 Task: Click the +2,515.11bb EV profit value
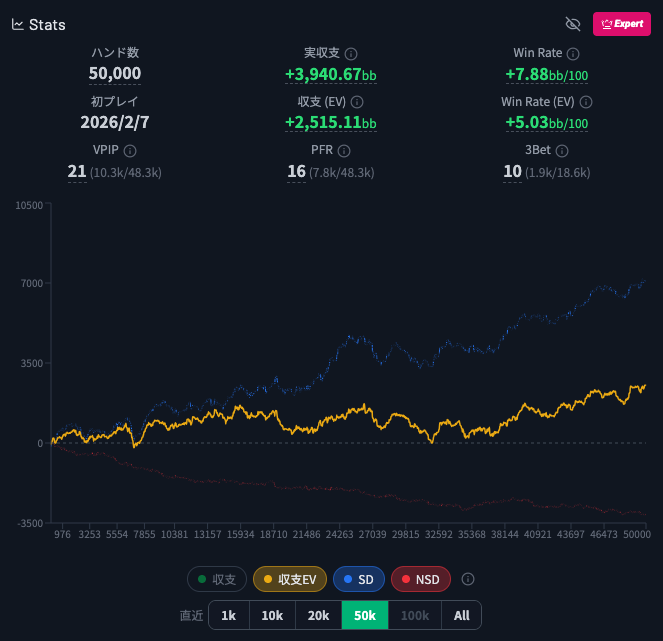(331, 123)
